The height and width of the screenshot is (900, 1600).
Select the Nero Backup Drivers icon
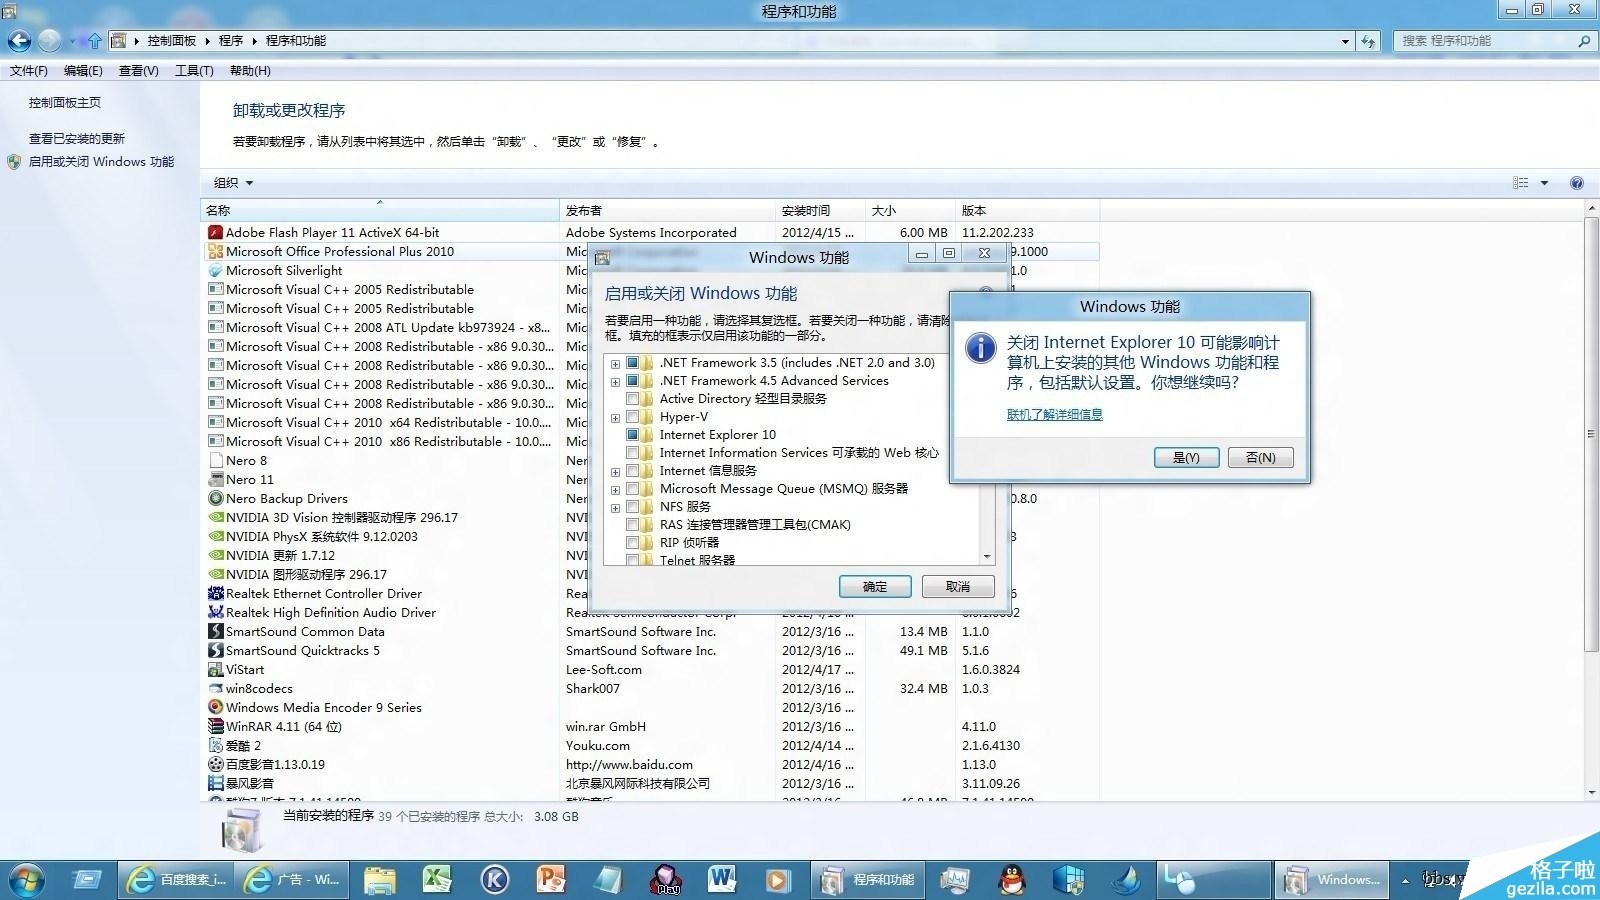click(x=215, y=498)
